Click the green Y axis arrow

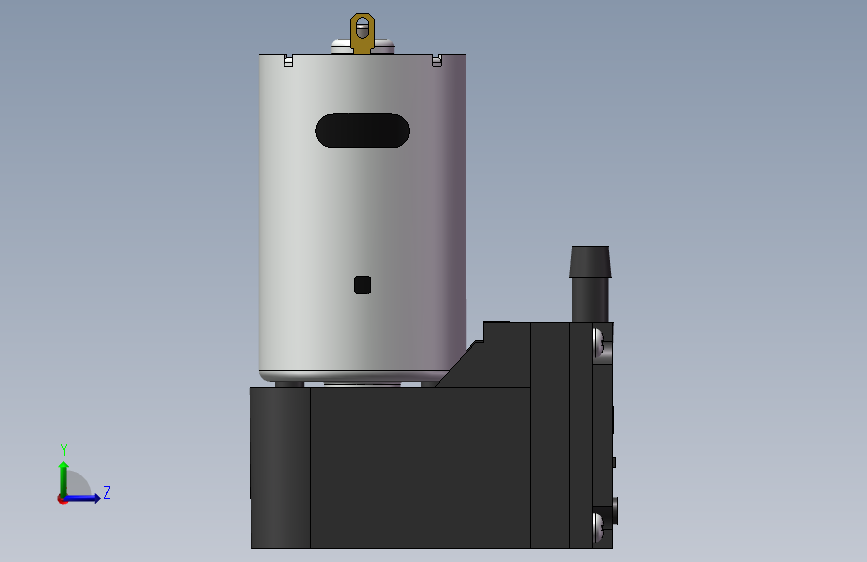(64, 479)
